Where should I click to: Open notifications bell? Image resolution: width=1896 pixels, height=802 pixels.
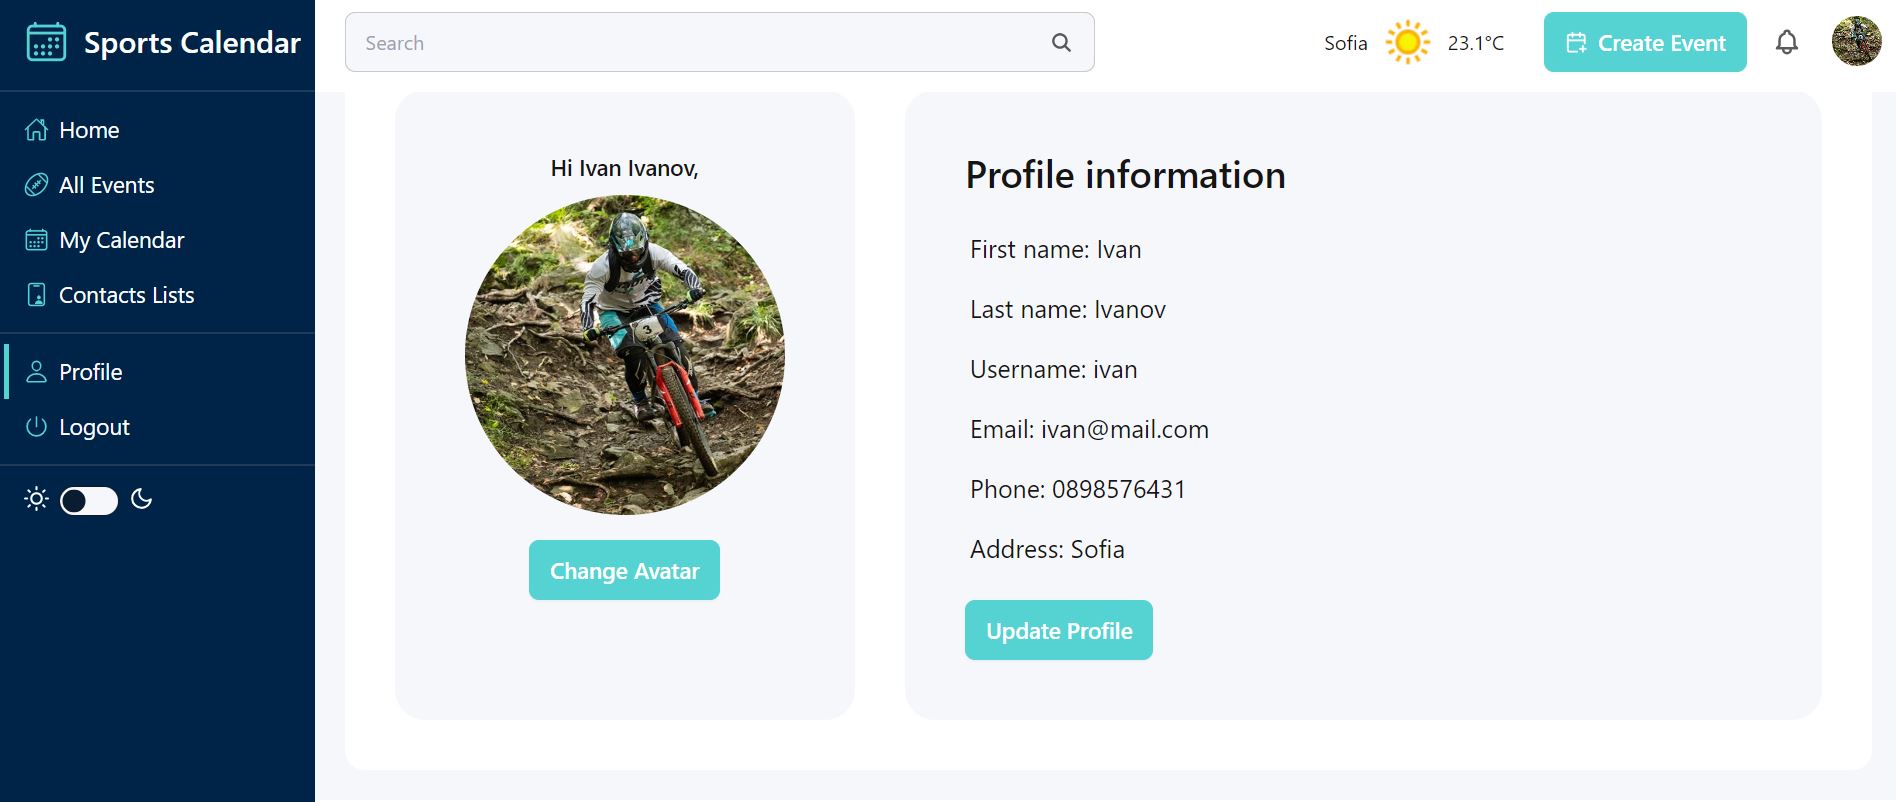click(x=1786, y=43)
